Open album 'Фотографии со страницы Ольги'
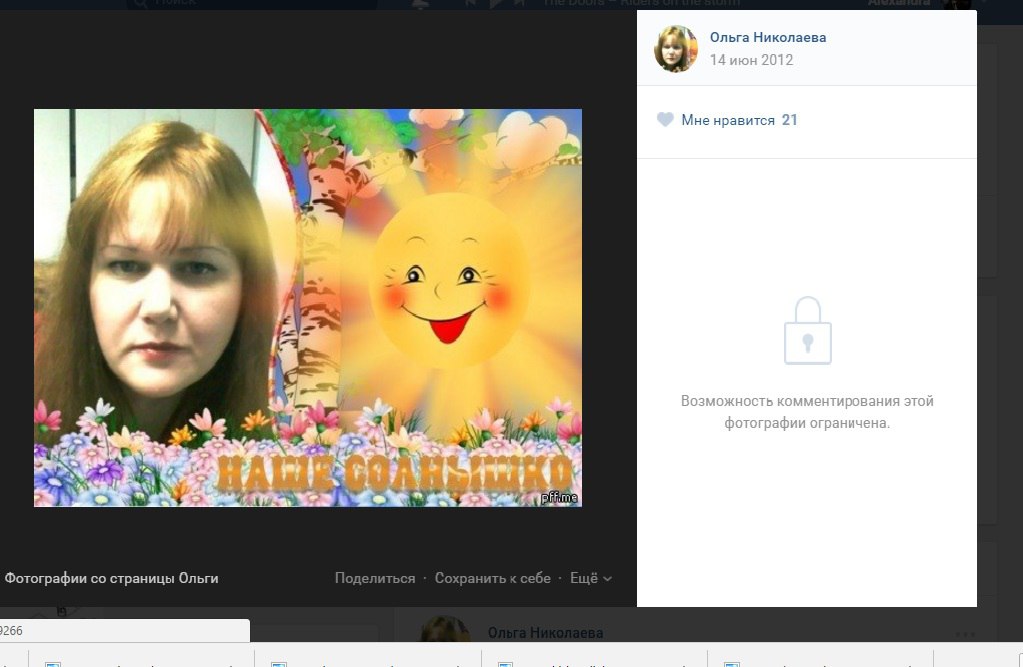The width and height of the screenshot is (1023, 667). (111, 578)
